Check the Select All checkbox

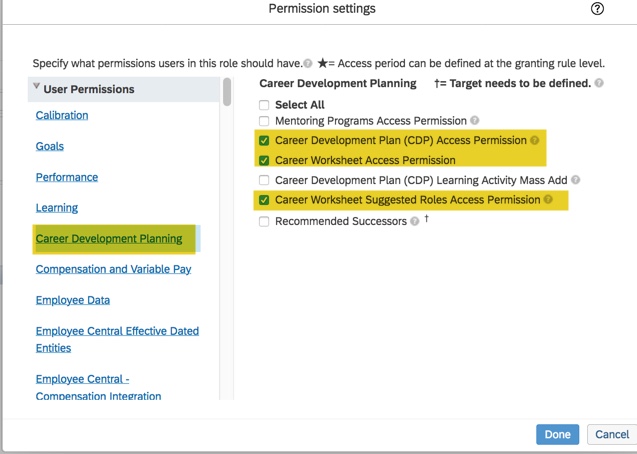click(264, 105)
